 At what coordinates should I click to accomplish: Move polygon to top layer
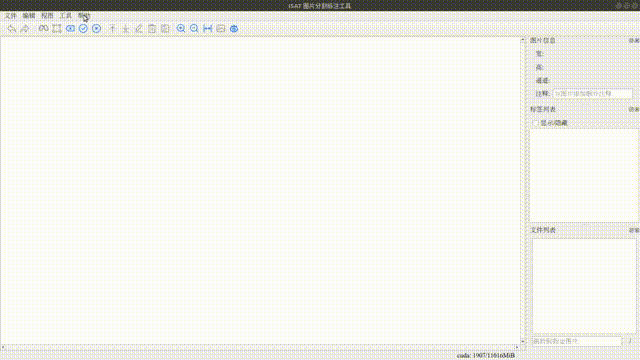(x=113, y=29)
